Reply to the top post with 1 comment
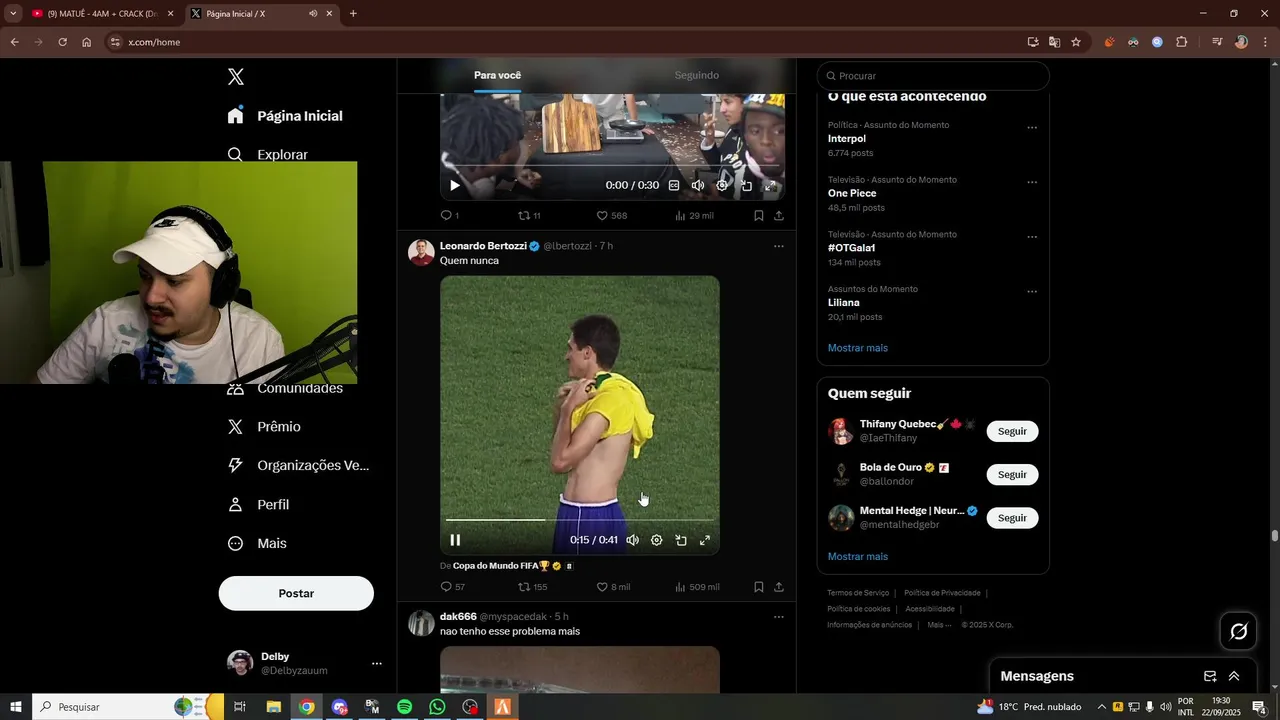 450,216
